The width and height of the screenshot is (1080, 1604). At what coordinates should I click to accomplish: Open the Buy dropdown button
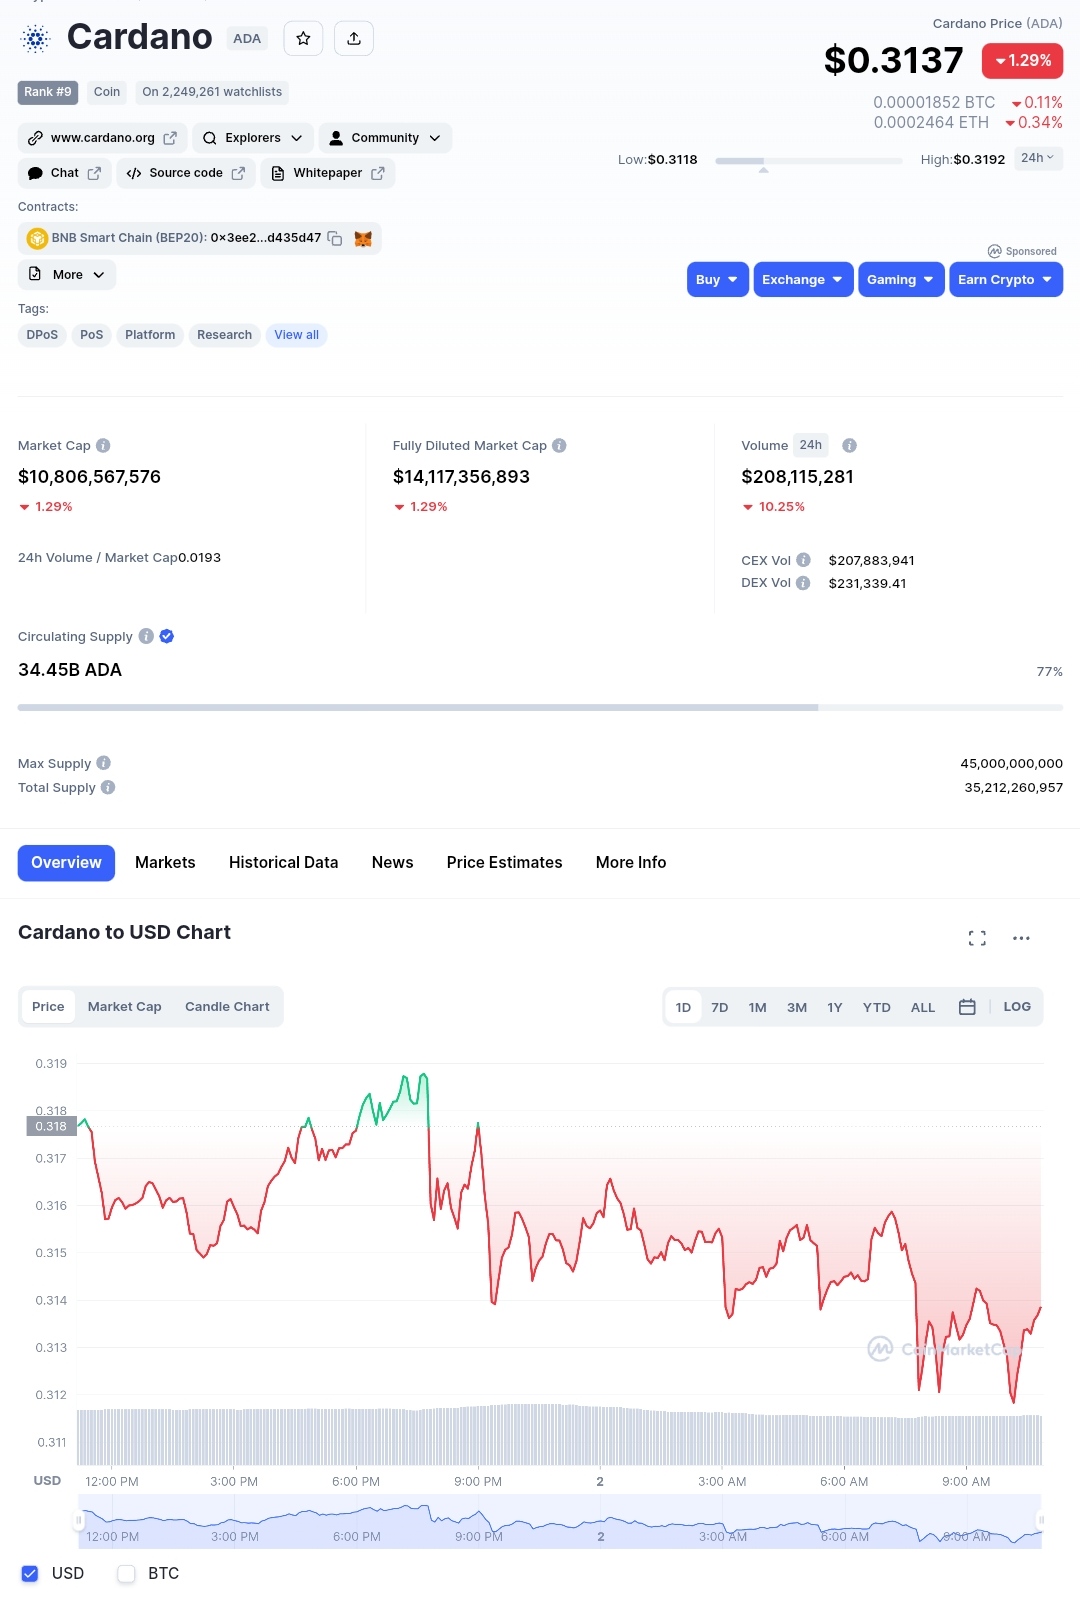tap(717, 280)
